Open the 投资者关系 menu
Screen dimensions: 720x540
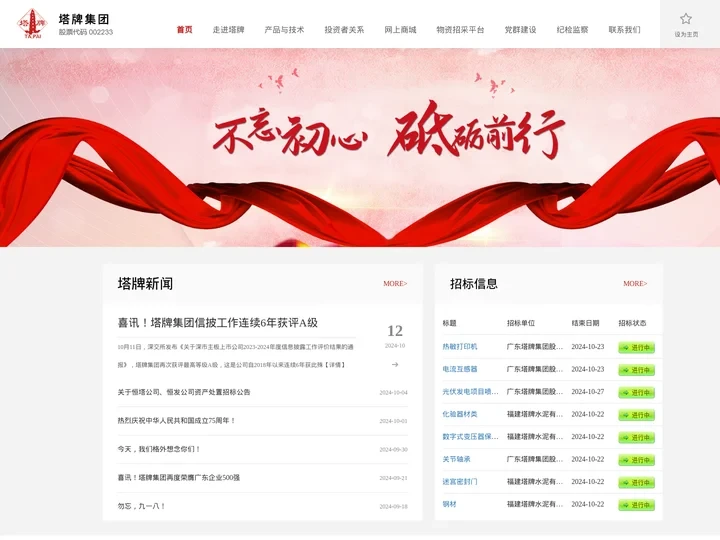[x=344, y=30]
